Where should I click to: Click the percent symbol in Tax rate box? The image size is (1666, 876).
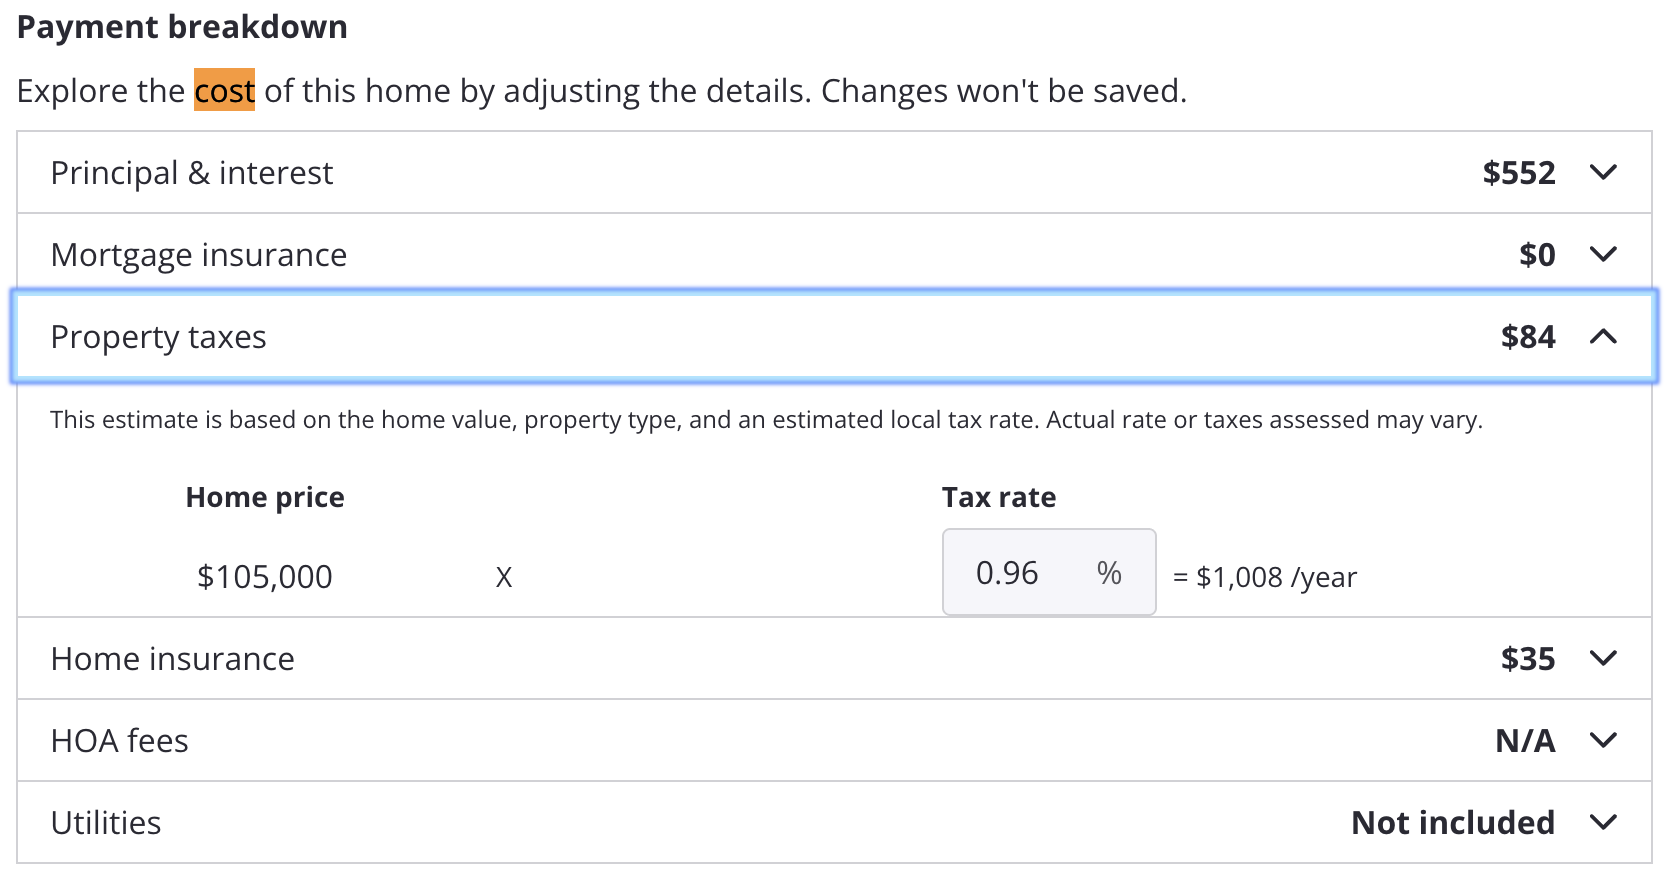click(1109, 573)
